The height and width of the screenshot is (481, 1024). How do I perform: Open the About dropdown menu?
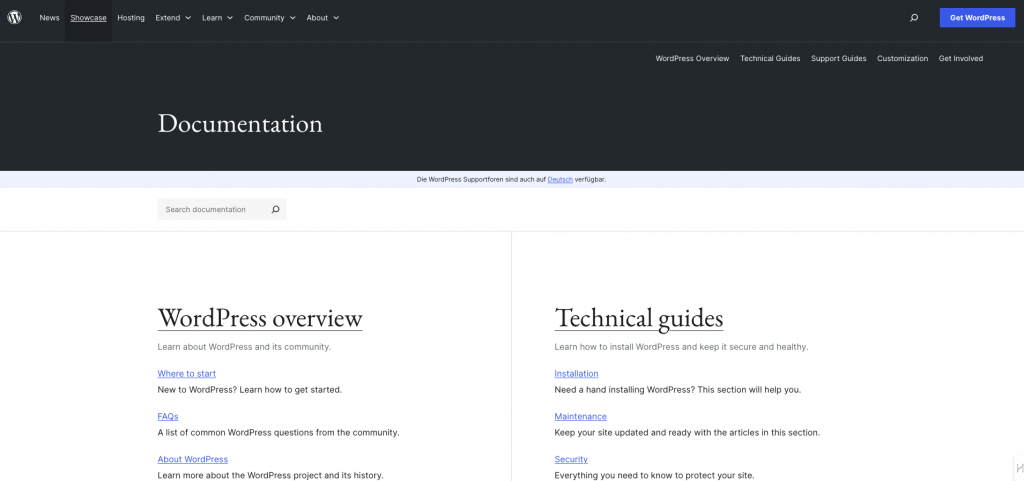pos(322,18)
